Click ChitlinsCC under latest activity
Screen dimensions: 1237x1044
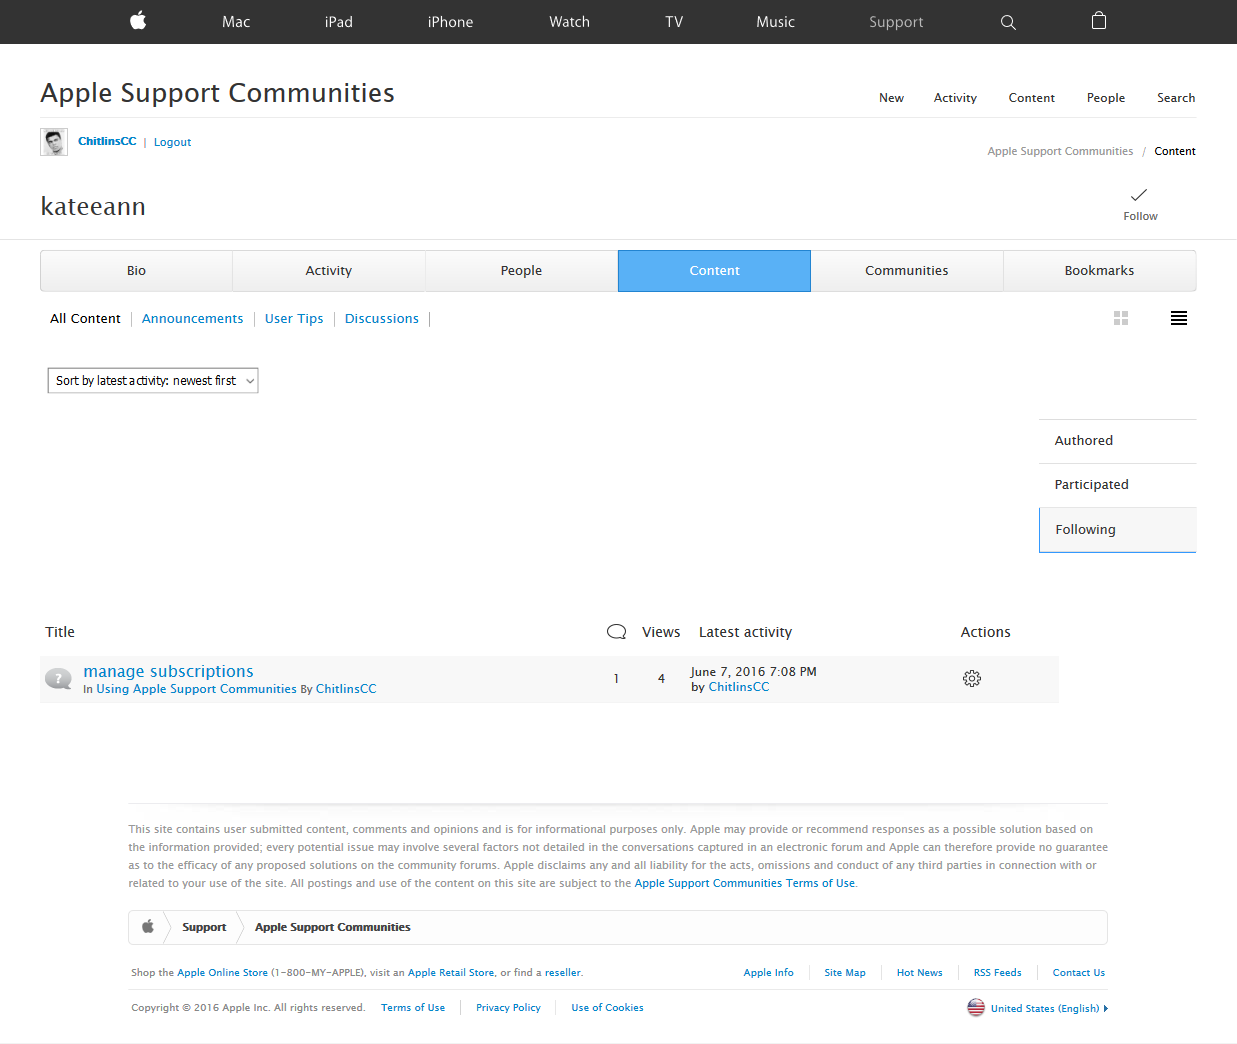pyautogui.click(x=739, y=687)
